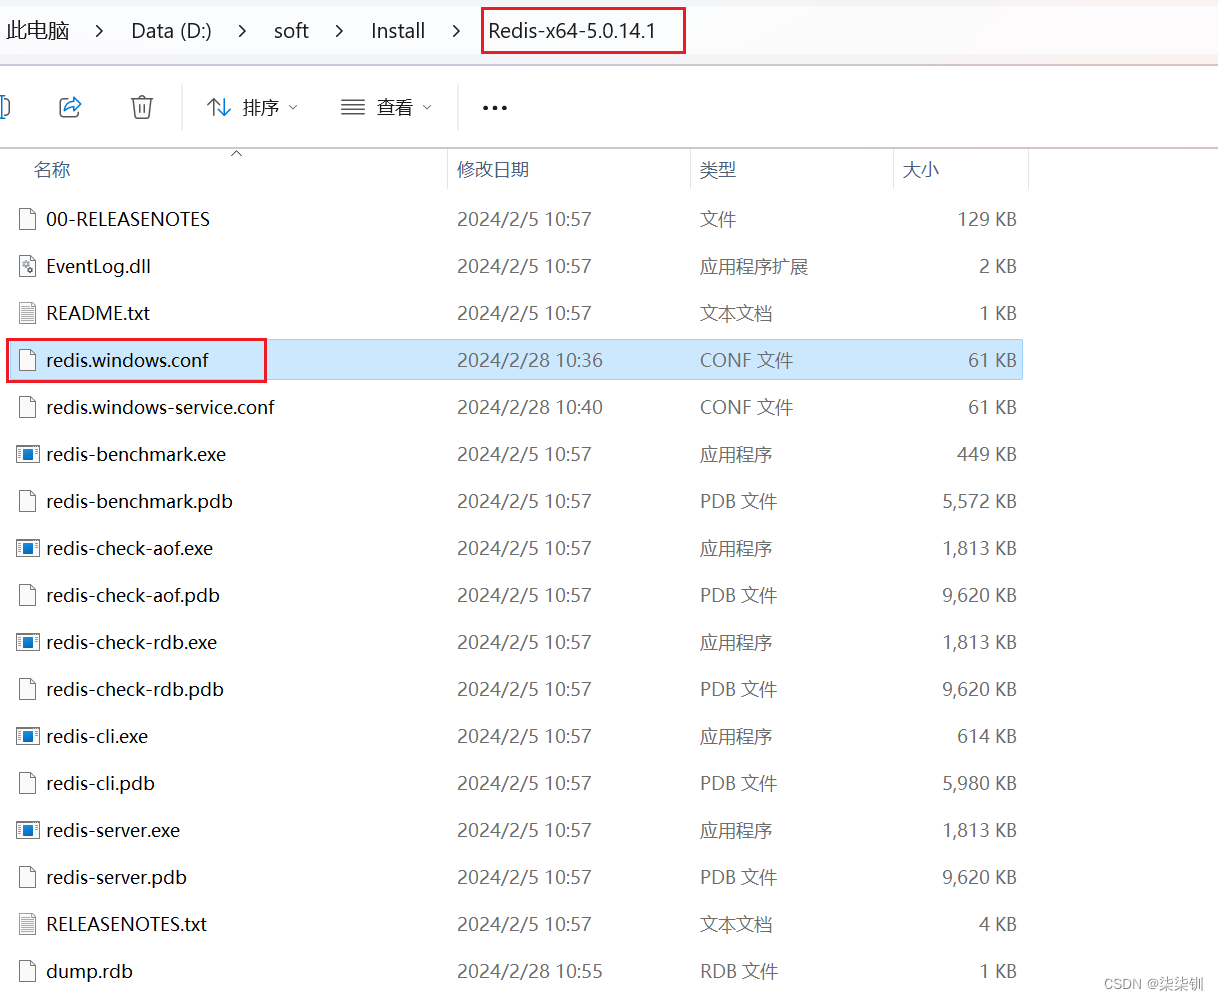Toggle name sort order via column arrow
Image resolution: width=1218 pixels, height=1001 pixels.
tap(236, 155)
